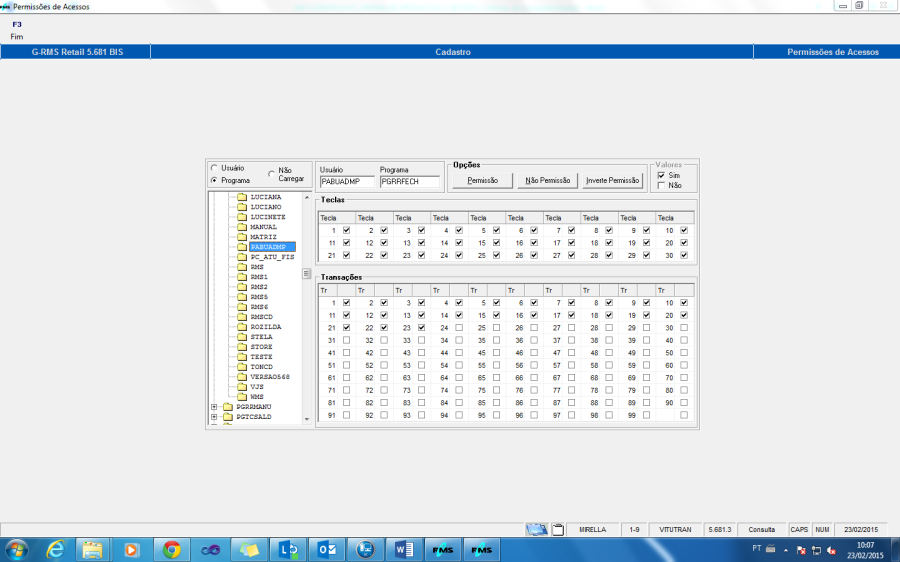
Task: Open Google Chrome from the taskbar
Action: (172, 549)
